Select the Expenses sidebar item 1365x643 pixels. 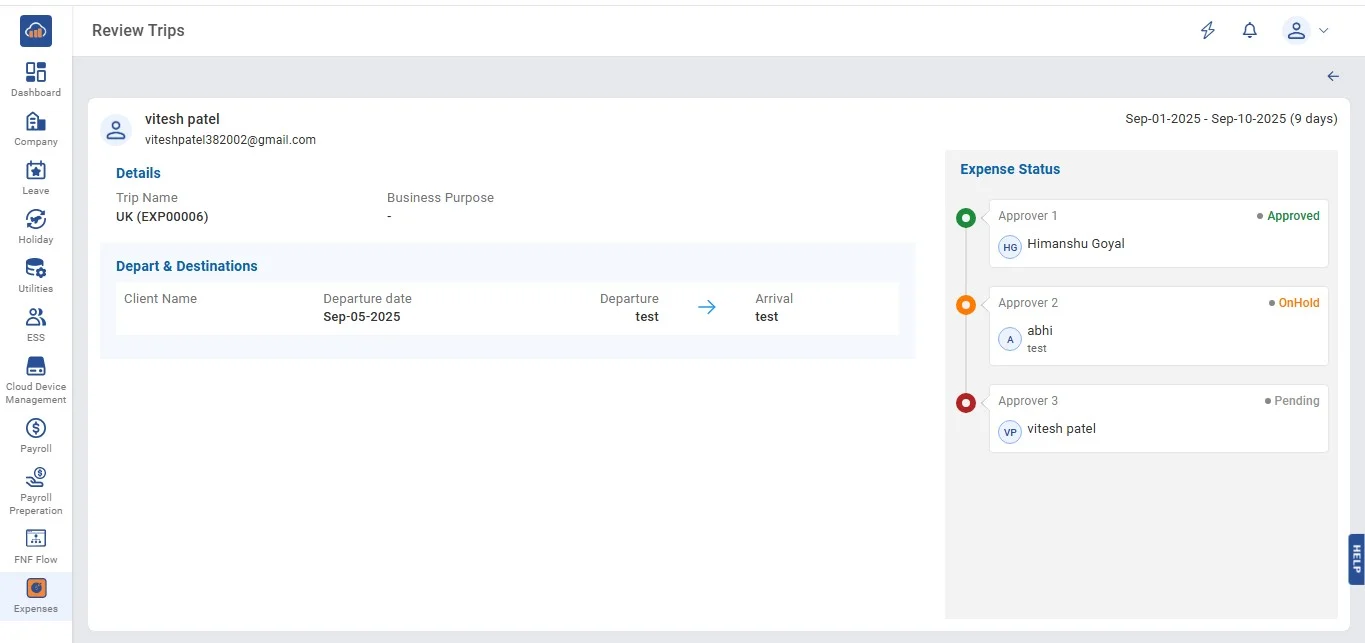click(36, 589)
